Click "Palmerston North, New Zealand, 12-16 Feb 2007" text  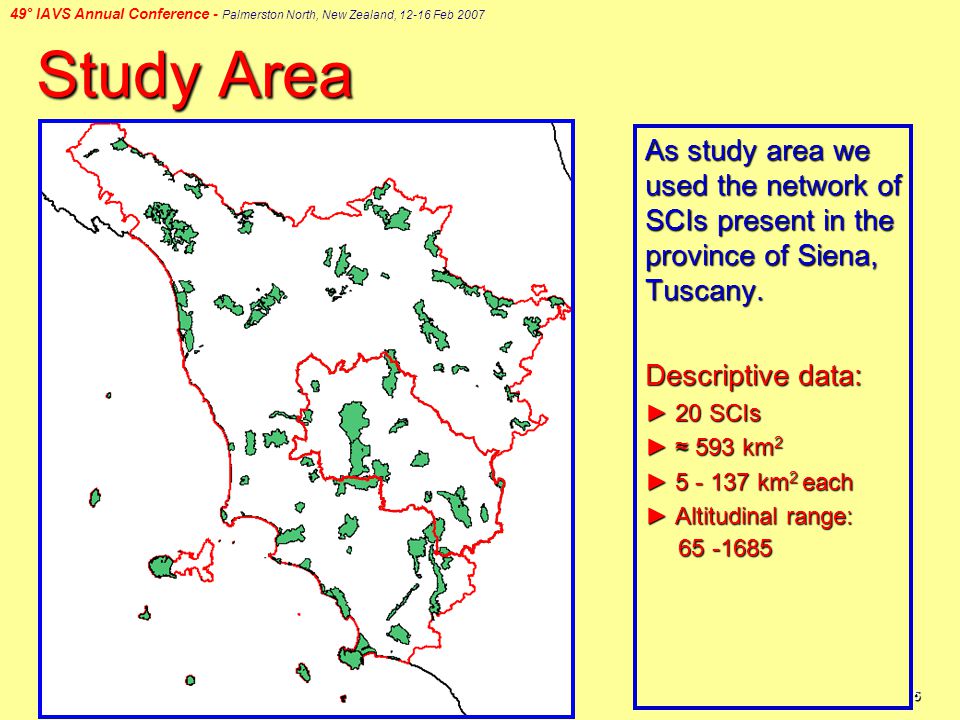coord(353,15)
